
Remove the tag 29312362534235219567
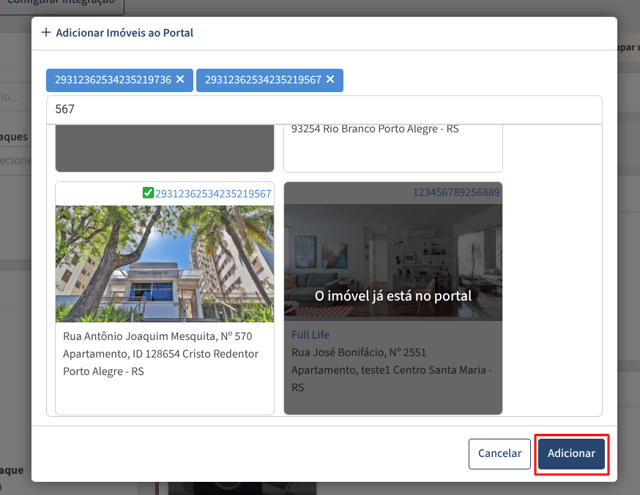click(330, 79)
